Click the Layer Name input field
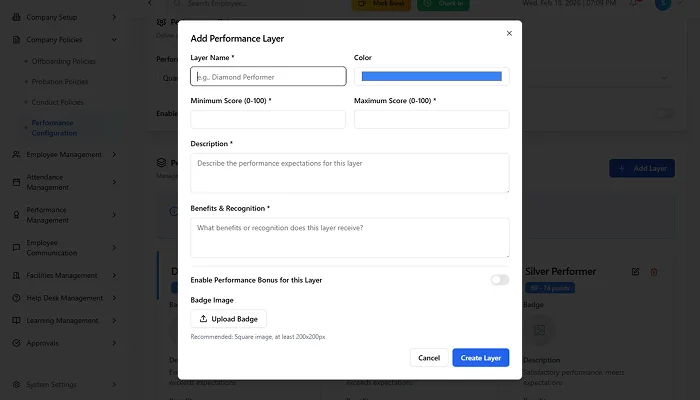The height and width of the screenshot is (400, 700). click(x=268, y=76)
